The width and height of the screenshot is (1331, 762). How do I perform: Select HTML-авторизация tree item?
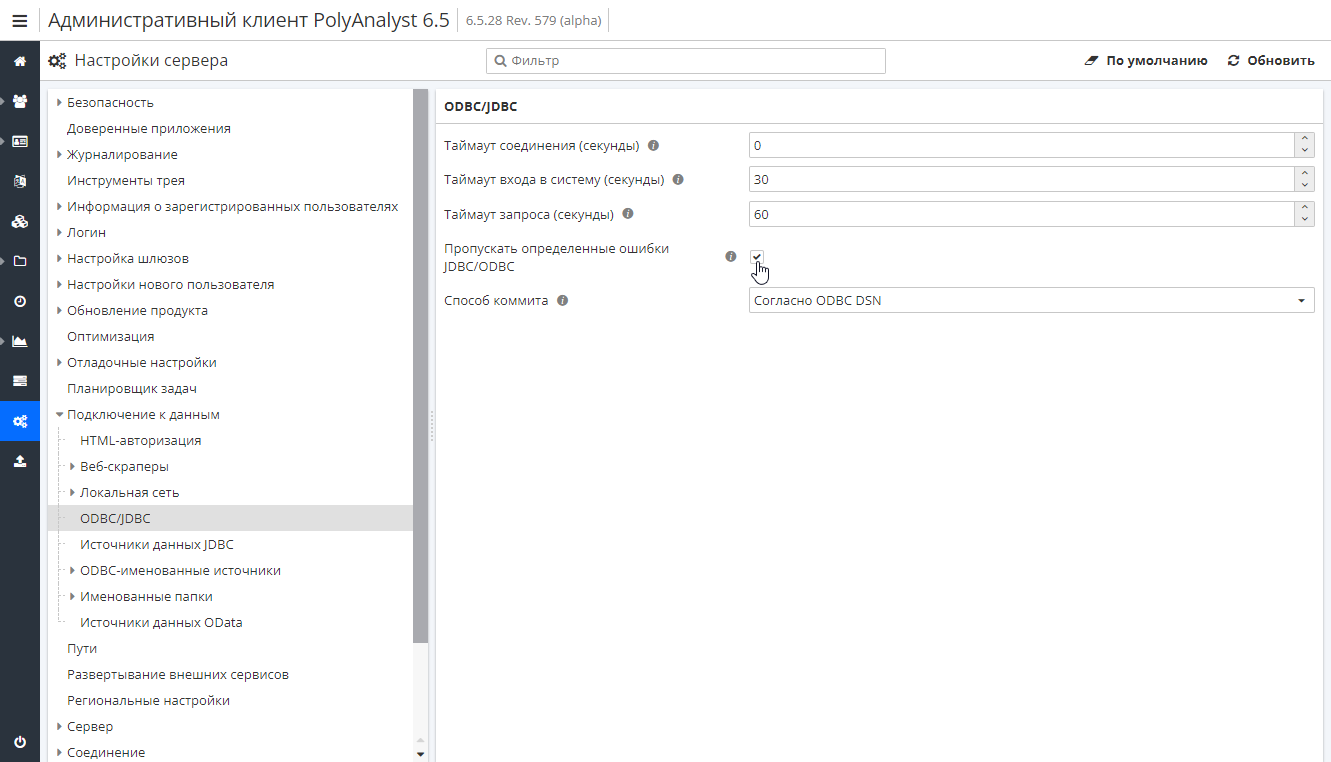coord(141,440)
